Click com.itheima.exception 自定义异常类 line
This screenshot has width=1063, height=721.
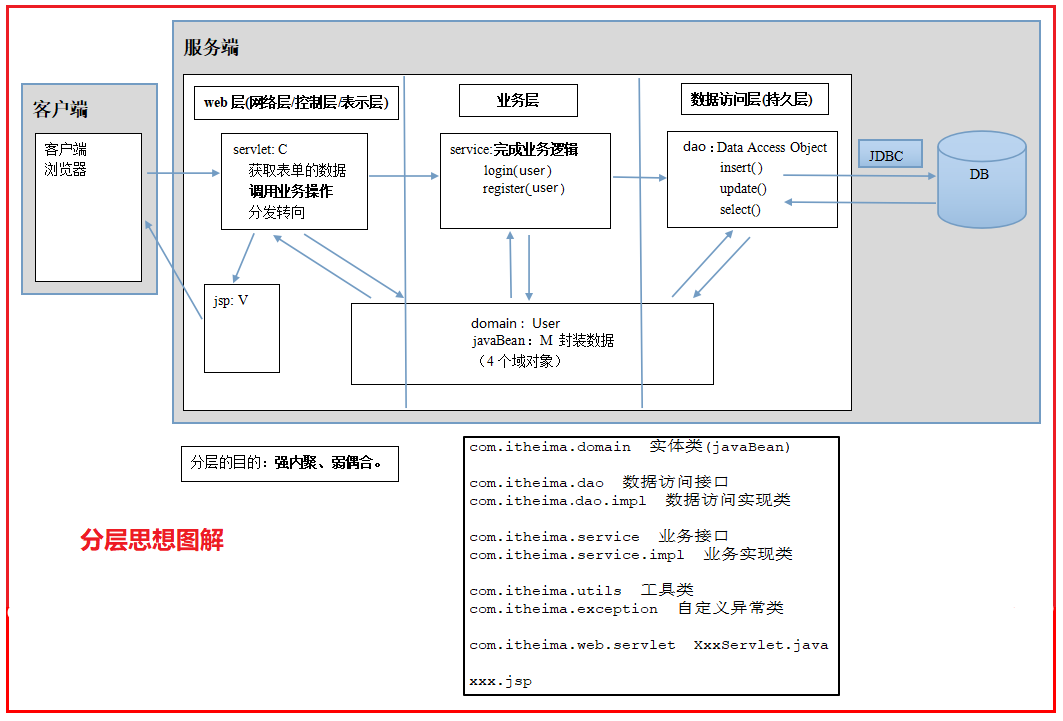point(626,609)
